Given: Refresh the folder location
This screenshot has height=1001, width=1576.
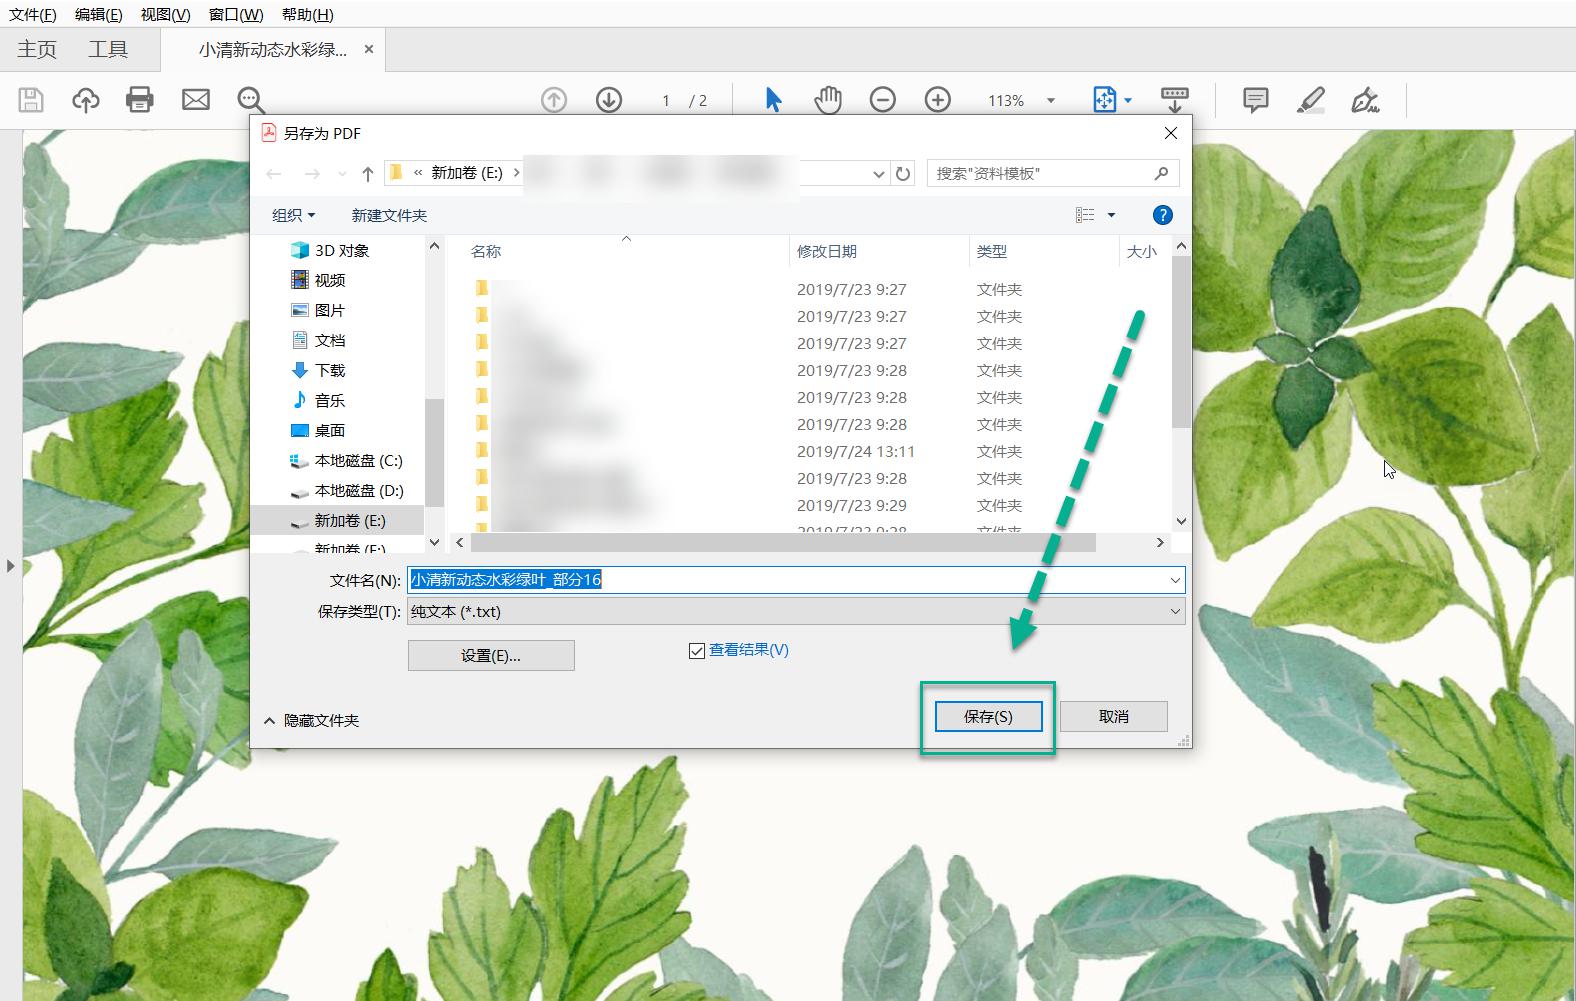Looking at the screenshot, I should (903, 174).
